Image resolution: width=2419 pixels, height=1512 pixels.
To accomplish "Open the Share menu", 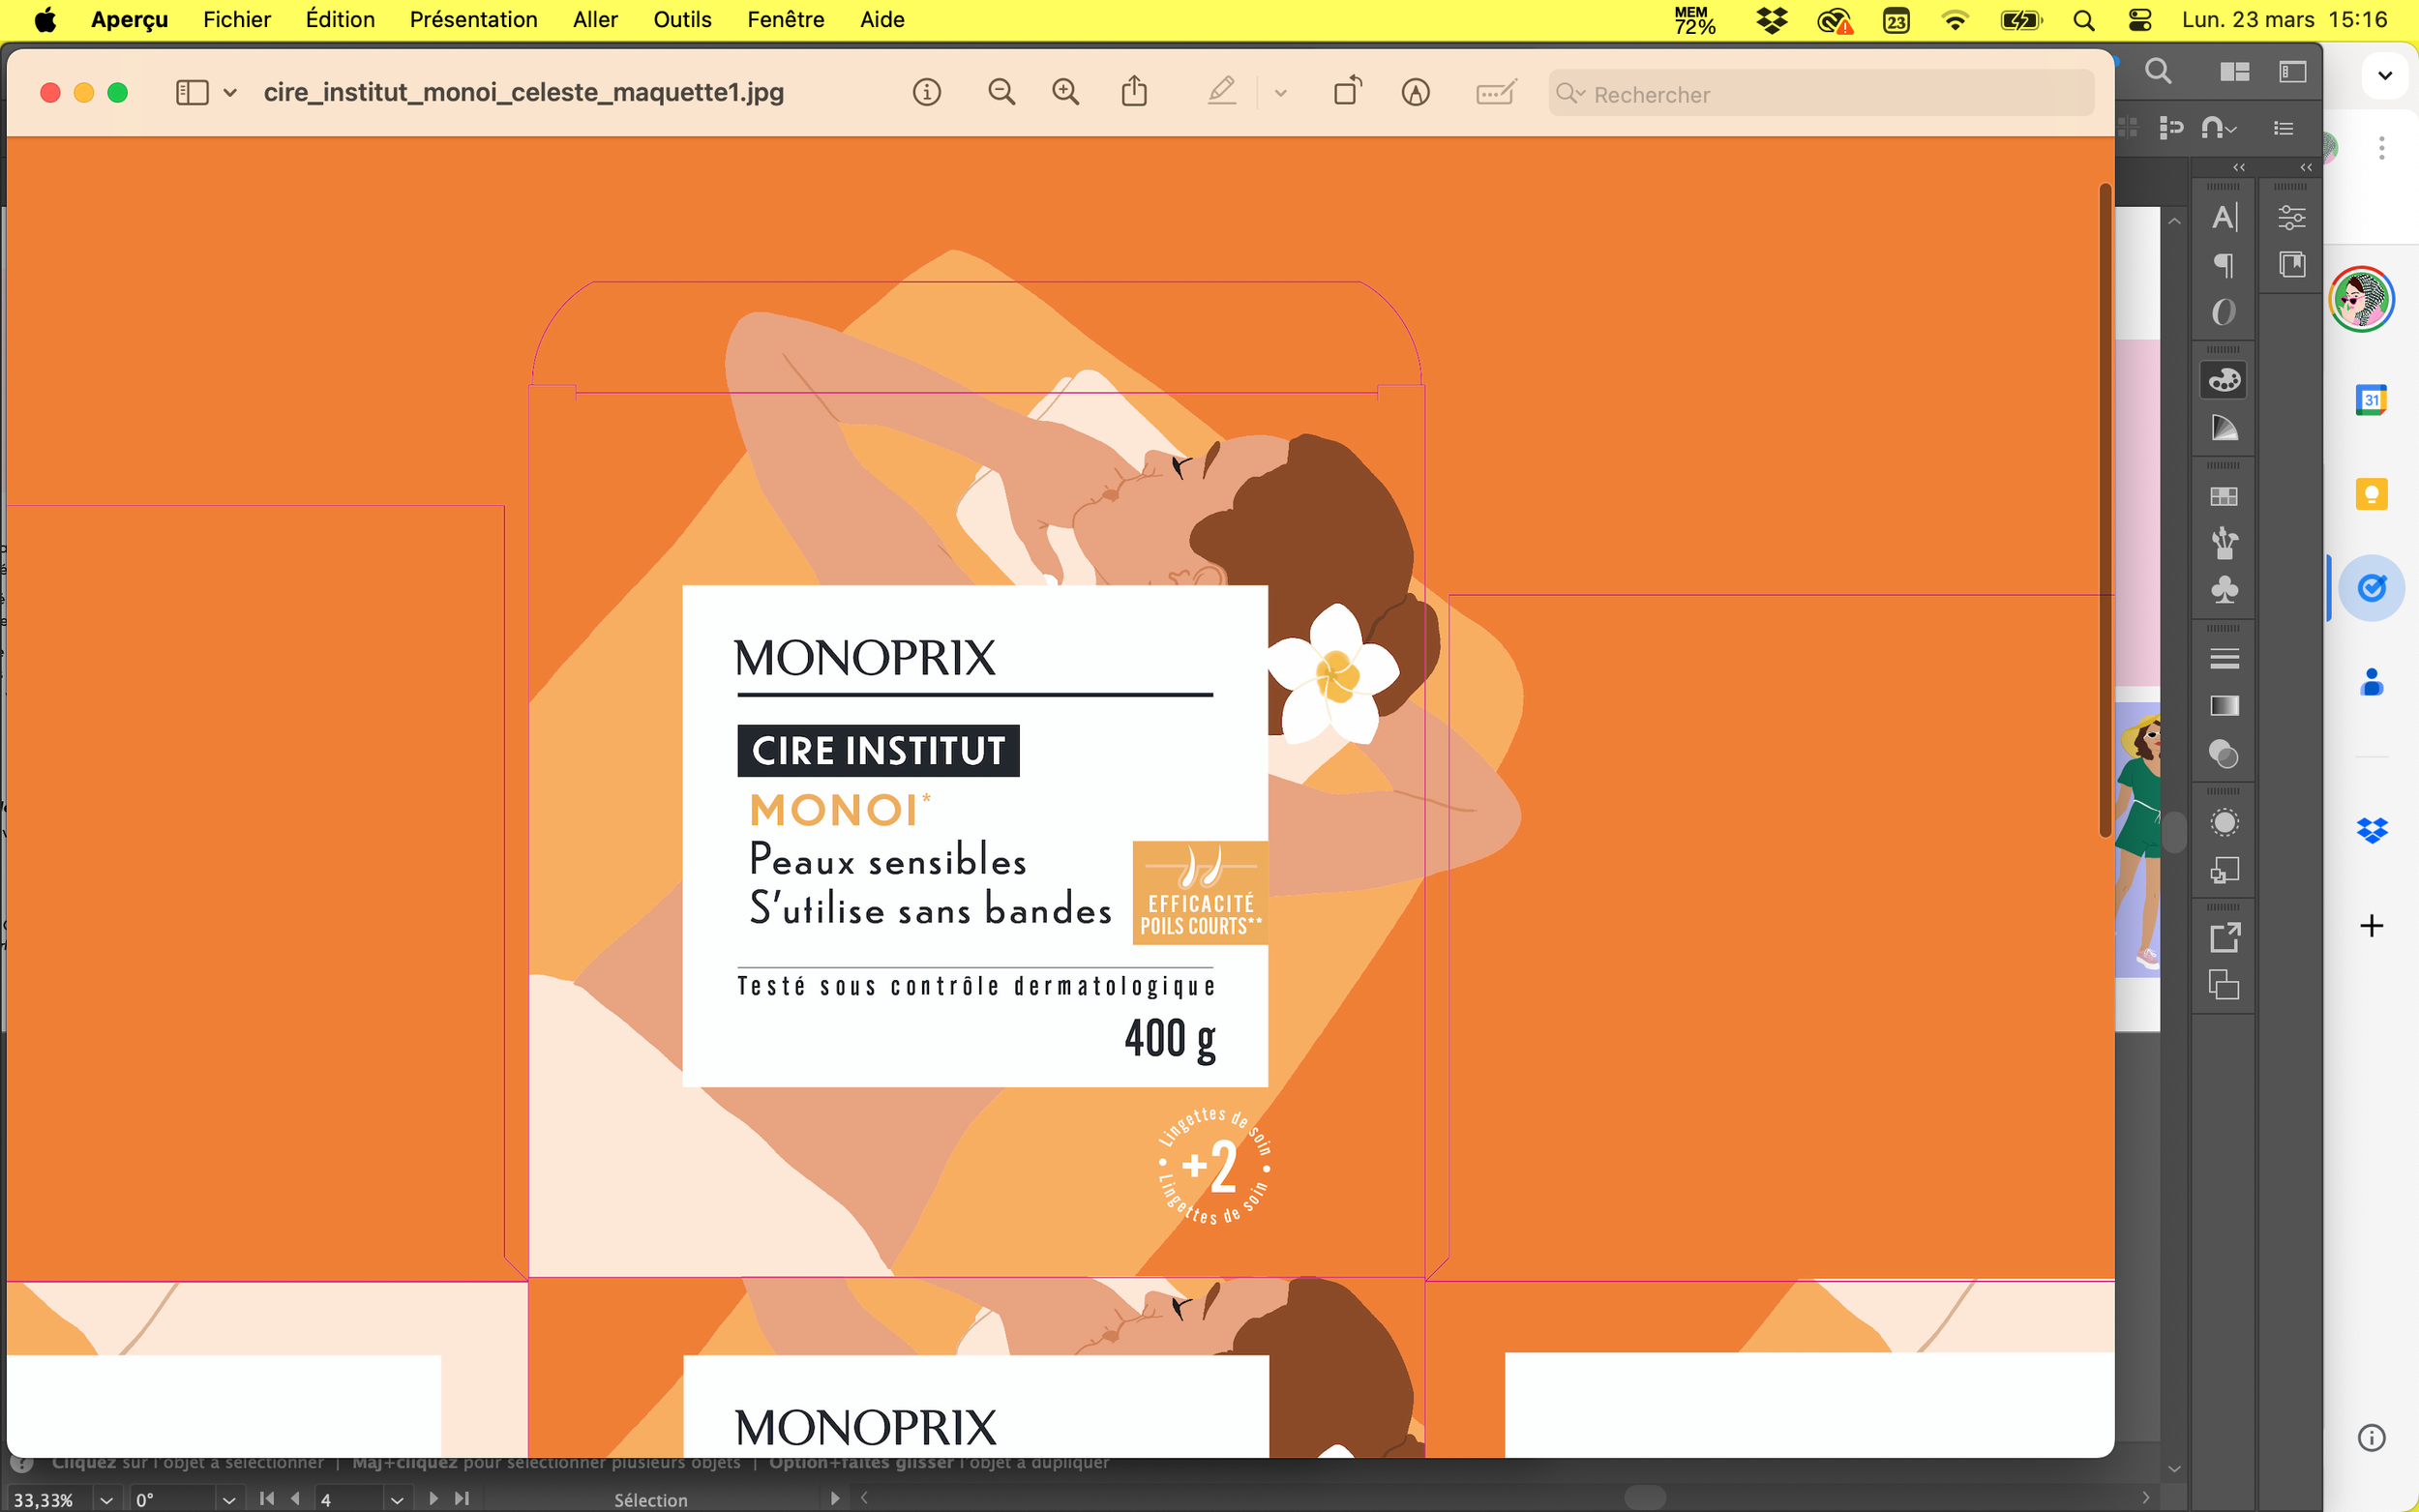I will [1134, 91].
